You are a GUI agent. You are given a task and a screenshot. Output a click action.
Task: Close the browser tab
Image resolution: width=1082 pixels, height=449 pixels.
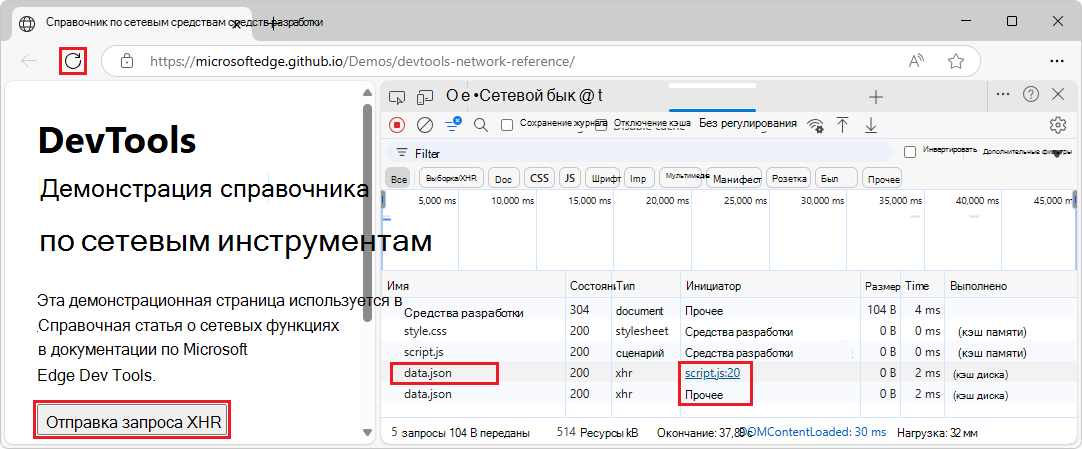tap(235, 23)
